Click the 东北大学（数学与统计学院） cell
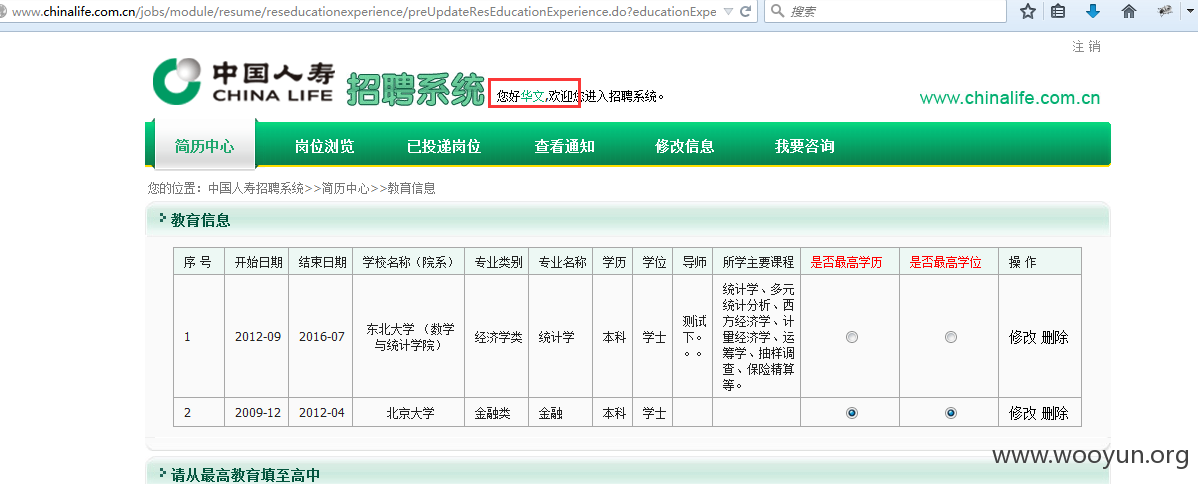The image size is (1198, 484). coord(410,336)
